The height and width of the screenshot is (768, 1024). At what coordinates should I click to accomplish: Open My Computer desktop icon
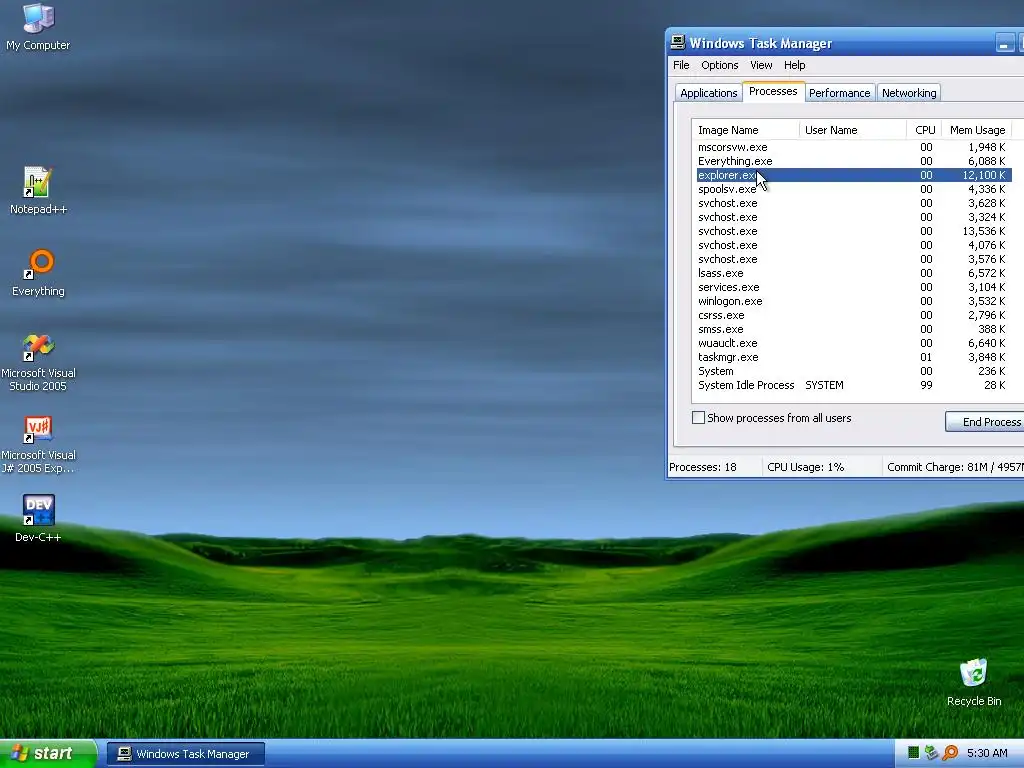[x=38, y=27]
